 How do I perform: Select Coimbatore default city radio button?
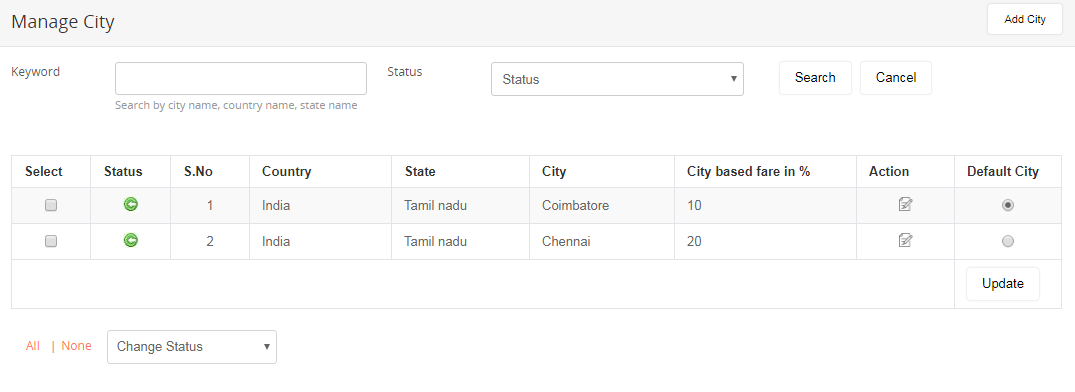(x=1007, y=205)
